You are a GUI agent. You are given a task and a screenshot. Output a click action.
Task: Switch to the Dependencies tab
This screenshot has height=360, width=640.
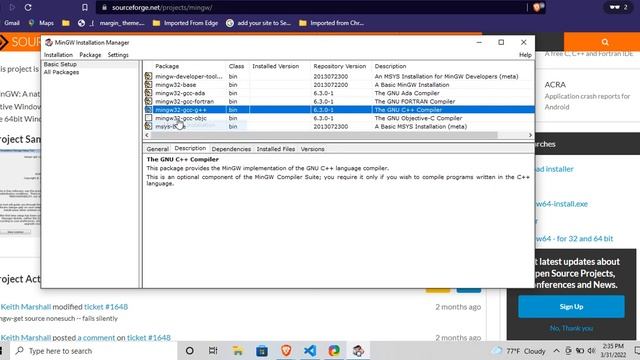(231, 149)
